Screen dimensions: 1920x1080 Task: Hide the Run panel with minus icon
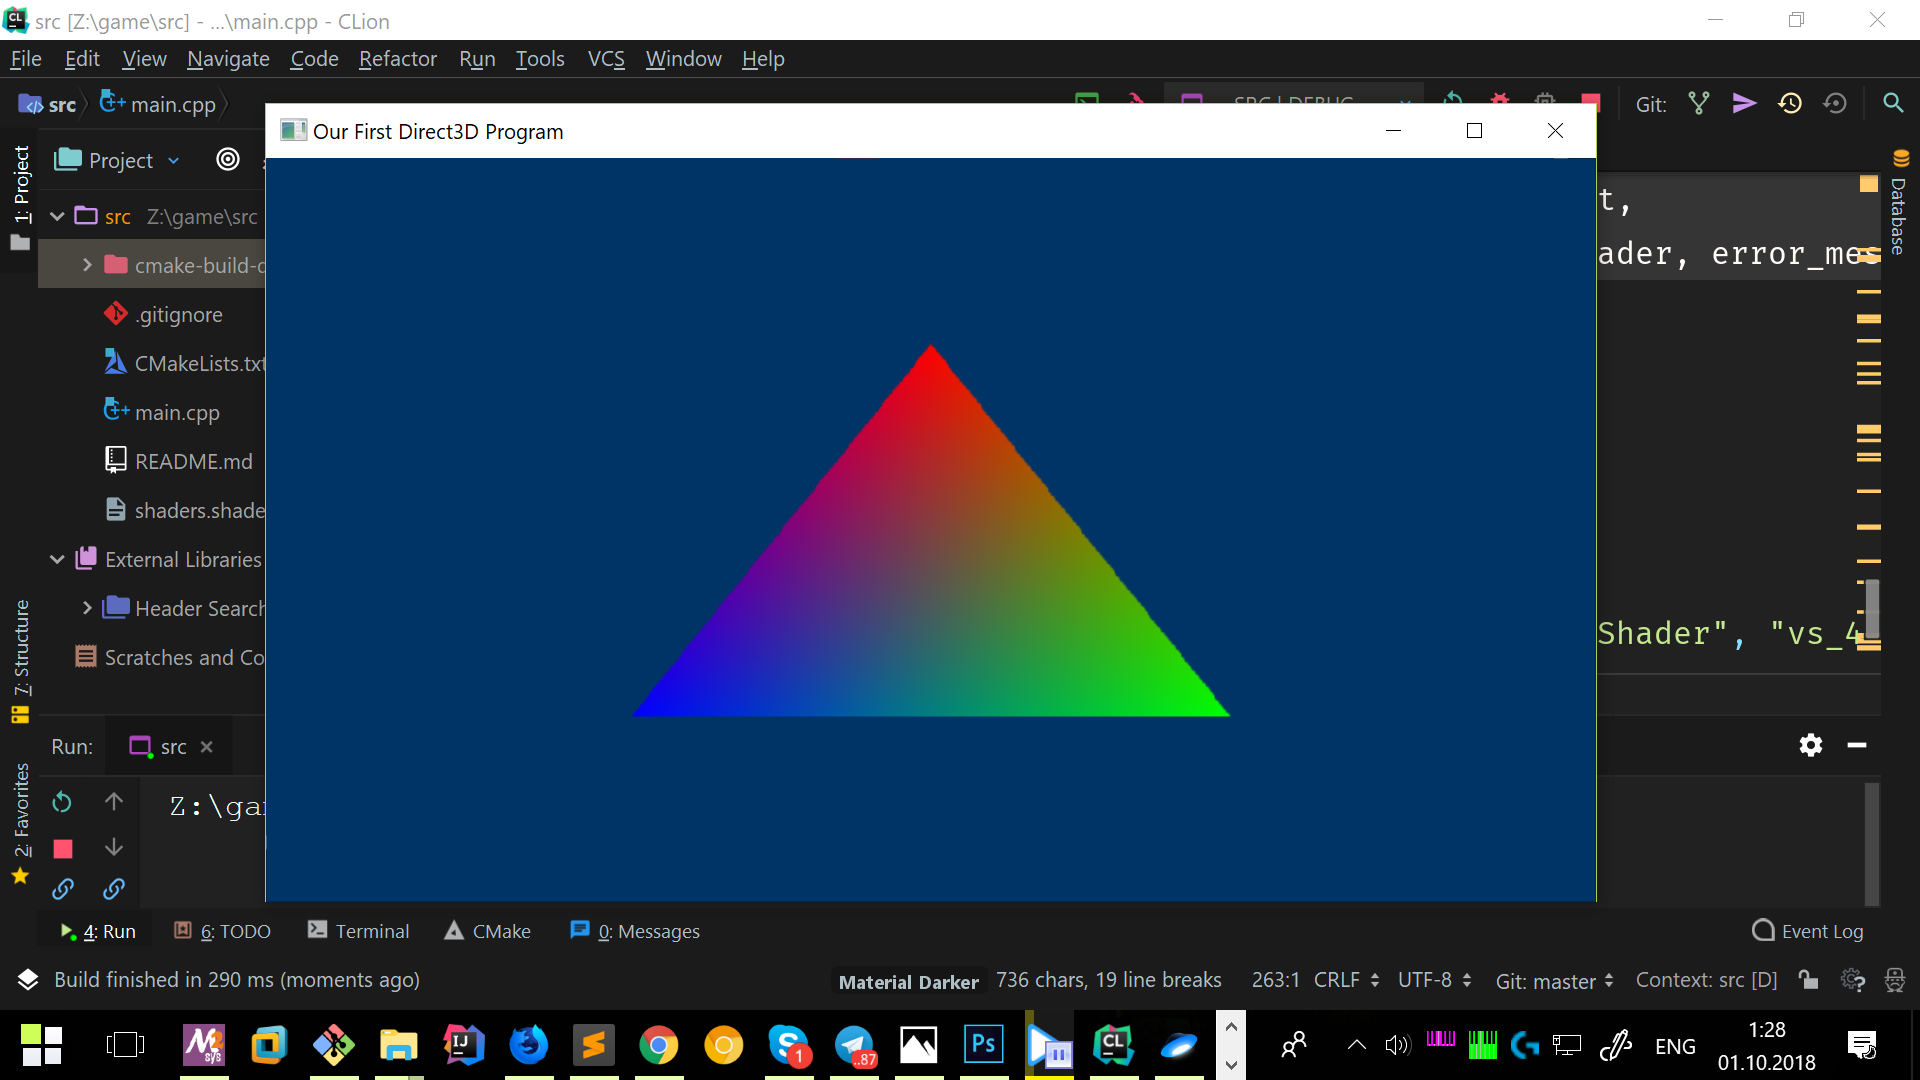(1857, 745)
